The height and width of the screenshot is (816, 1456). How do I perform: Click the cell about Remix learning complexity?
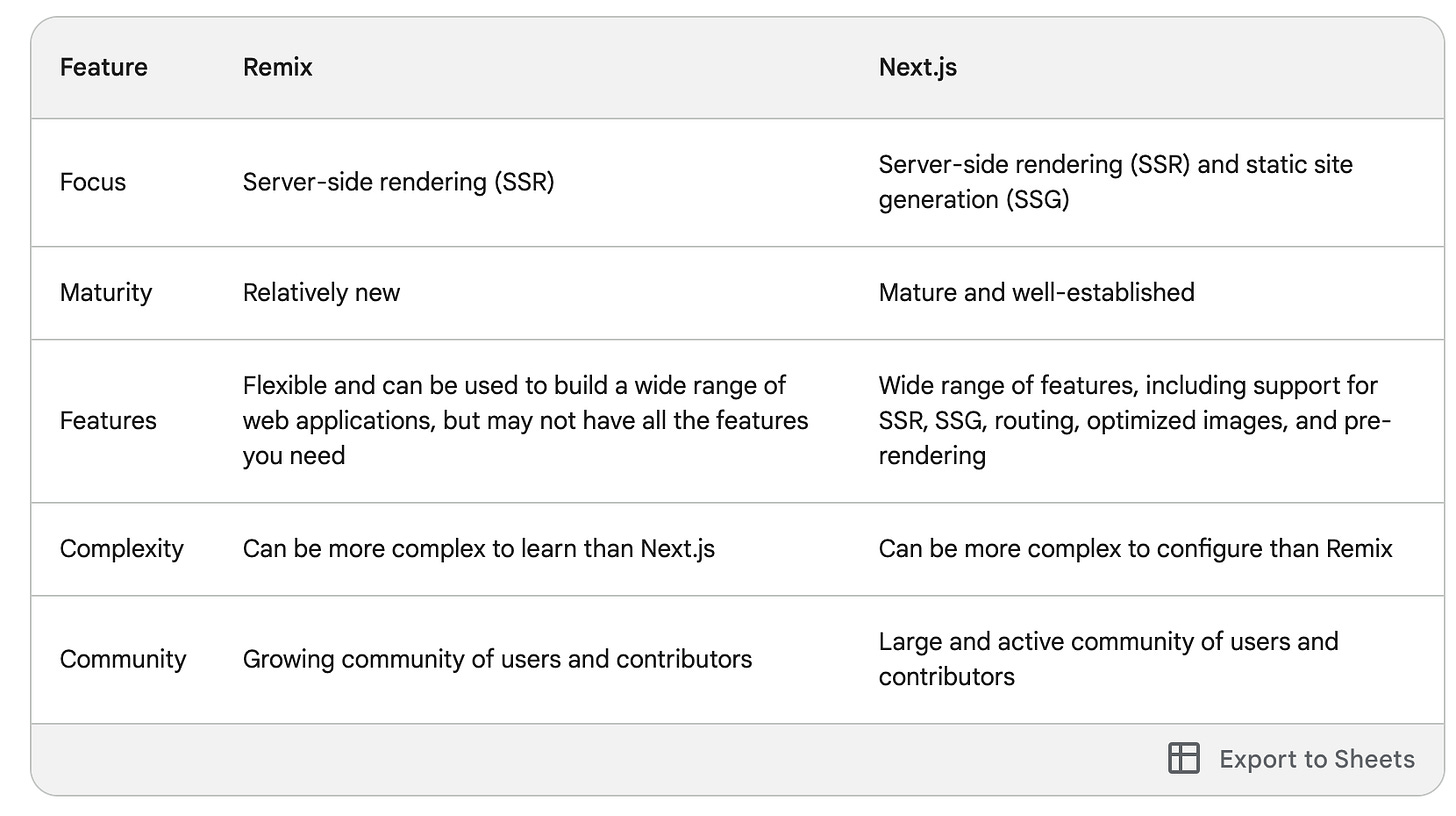[479, 549]
